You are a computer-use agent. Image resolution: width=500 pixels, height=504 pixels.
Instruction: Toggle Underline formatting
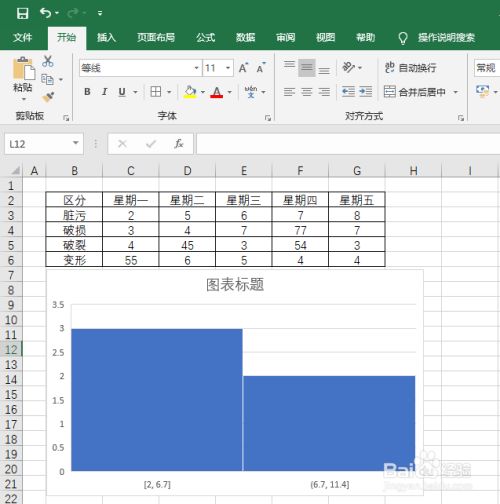(122, 92)
